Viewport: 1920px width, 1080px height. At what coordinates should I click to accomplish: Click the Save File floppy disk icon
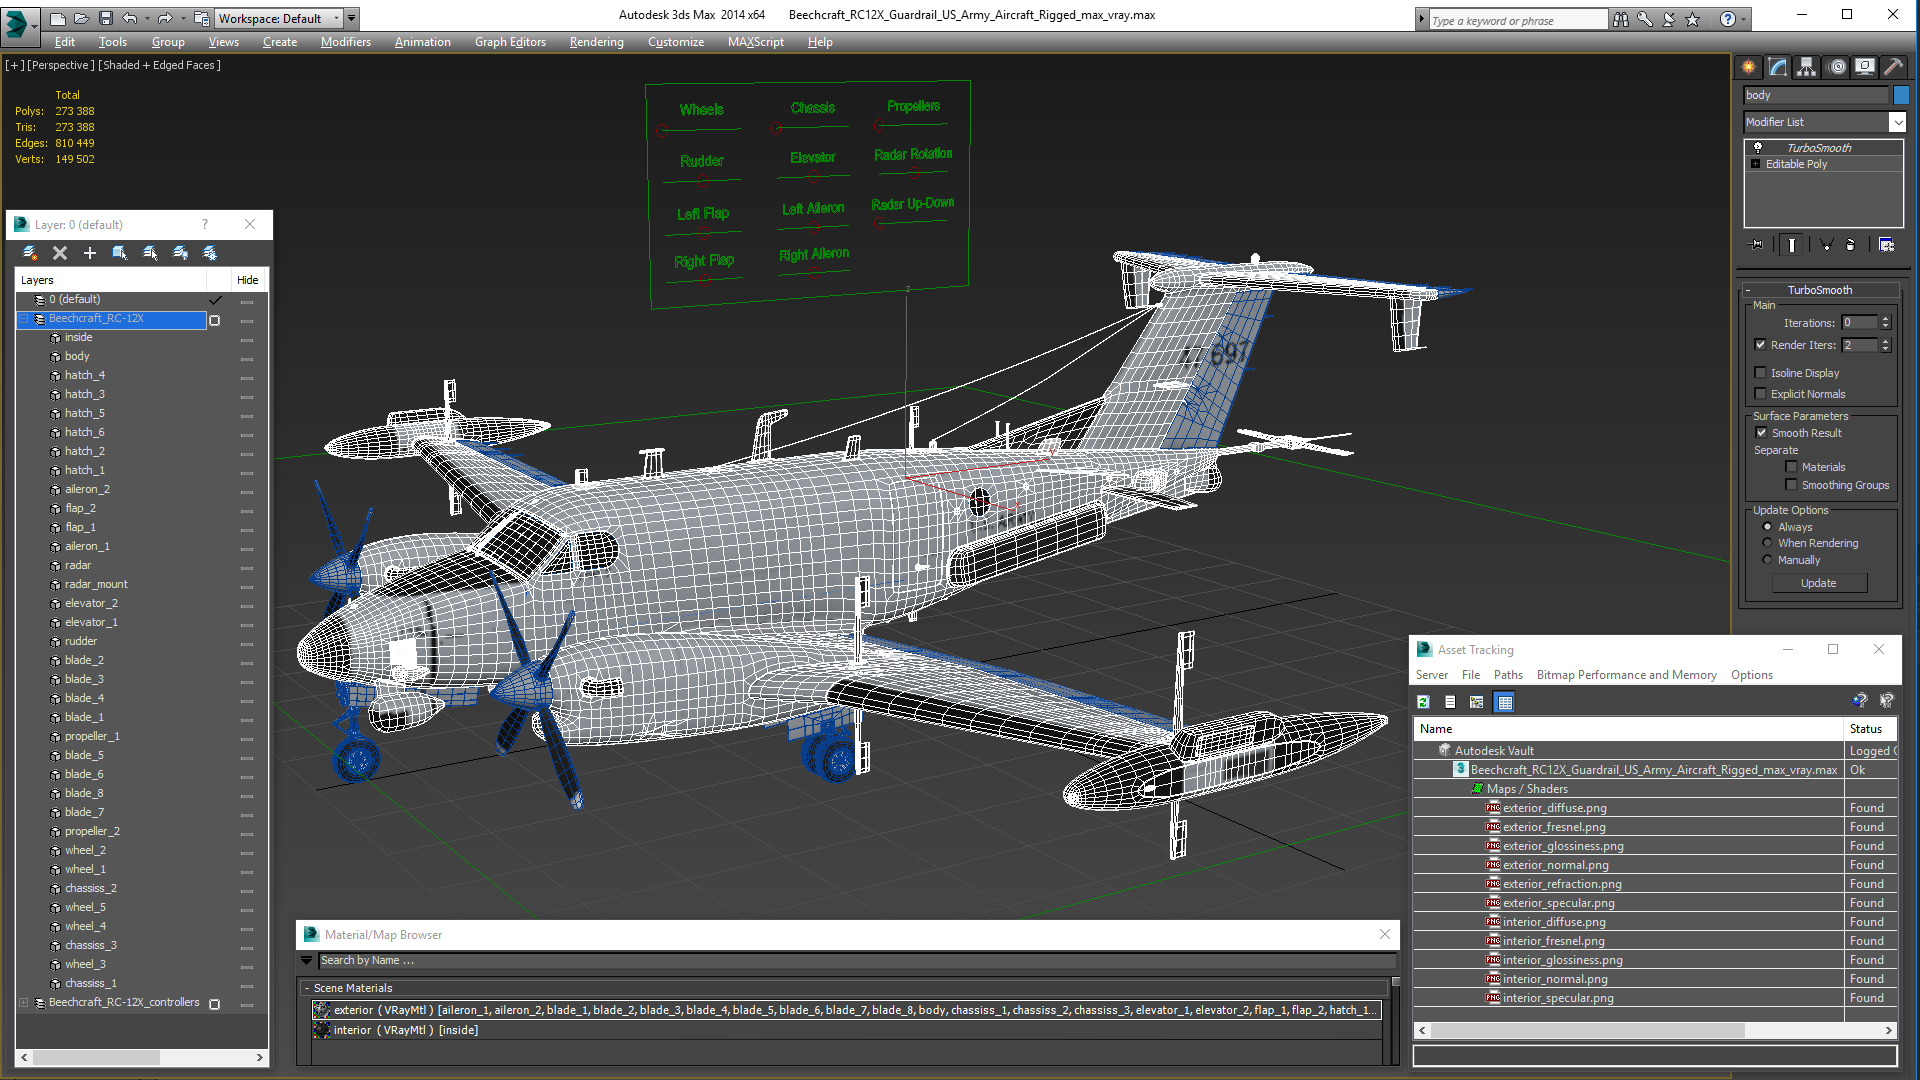(x=105, y=18)
